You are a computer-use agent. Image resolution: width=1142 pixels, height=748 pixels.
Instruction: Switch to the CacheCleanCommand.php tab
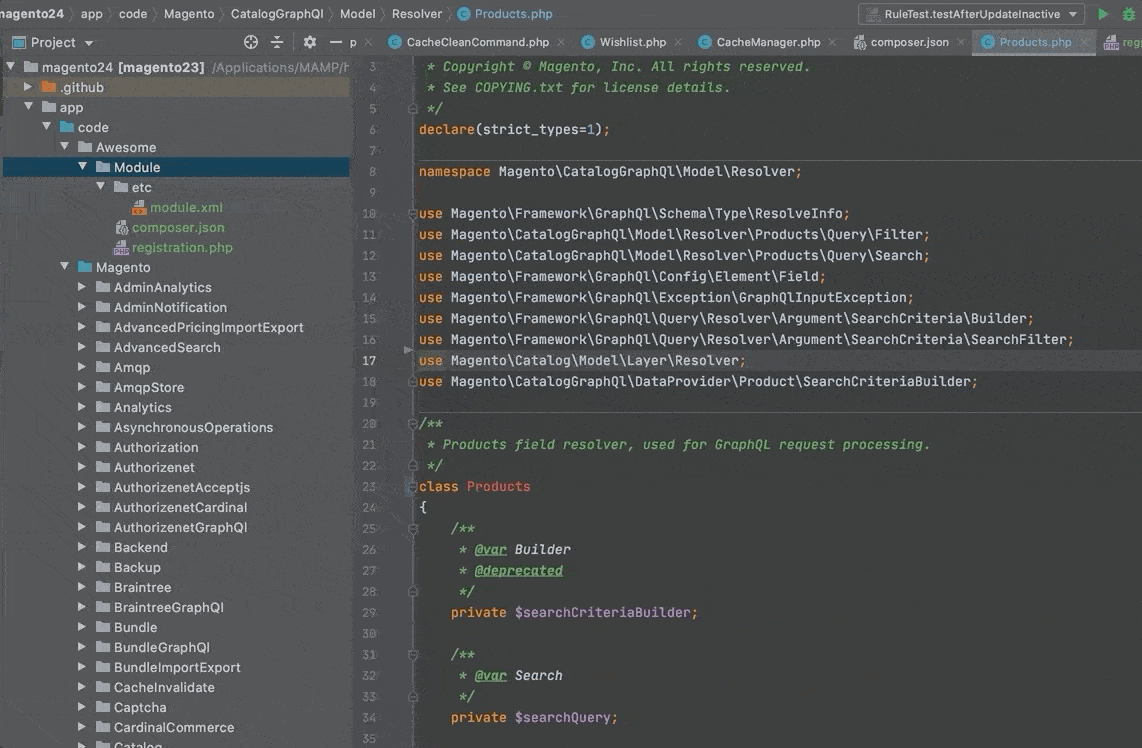(x=477, y=42)
